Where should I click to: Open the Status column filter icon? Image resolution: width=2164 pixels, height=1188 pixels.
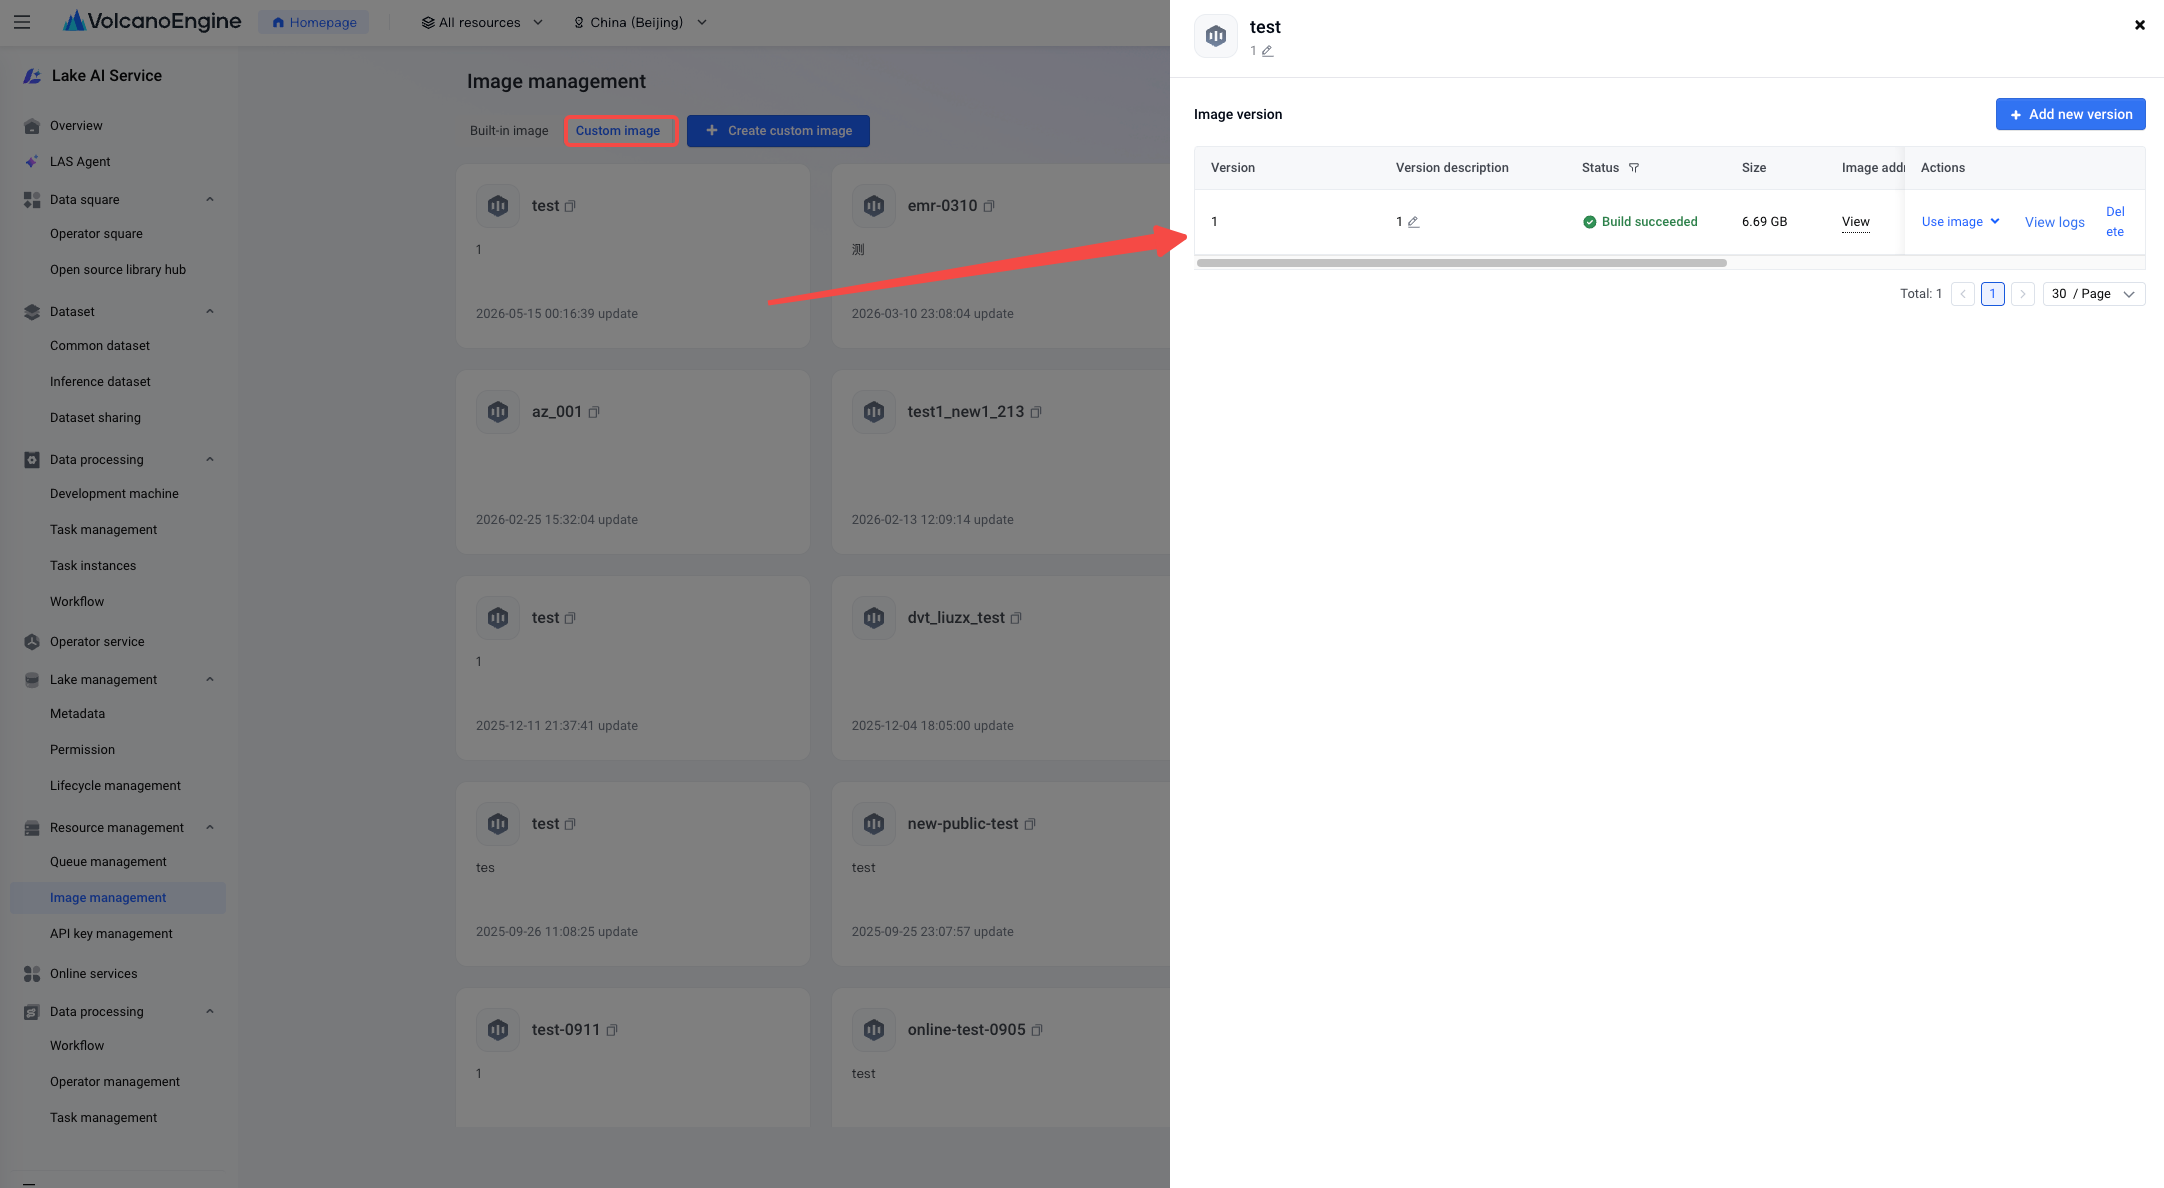1634,168
